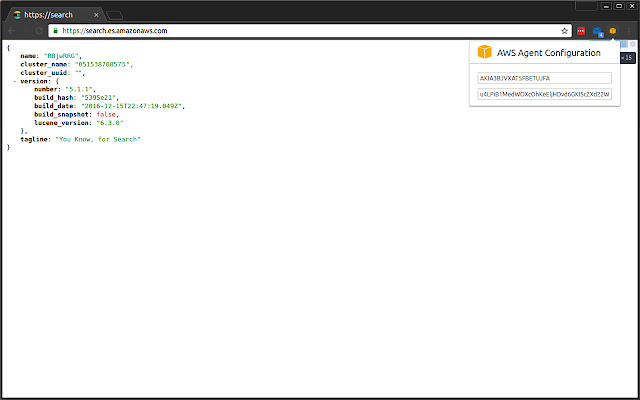Image resolution: width=640 pixels, height=400 pixels.
Task: Click the browser back arrow
Action: (x=12, y=31)
